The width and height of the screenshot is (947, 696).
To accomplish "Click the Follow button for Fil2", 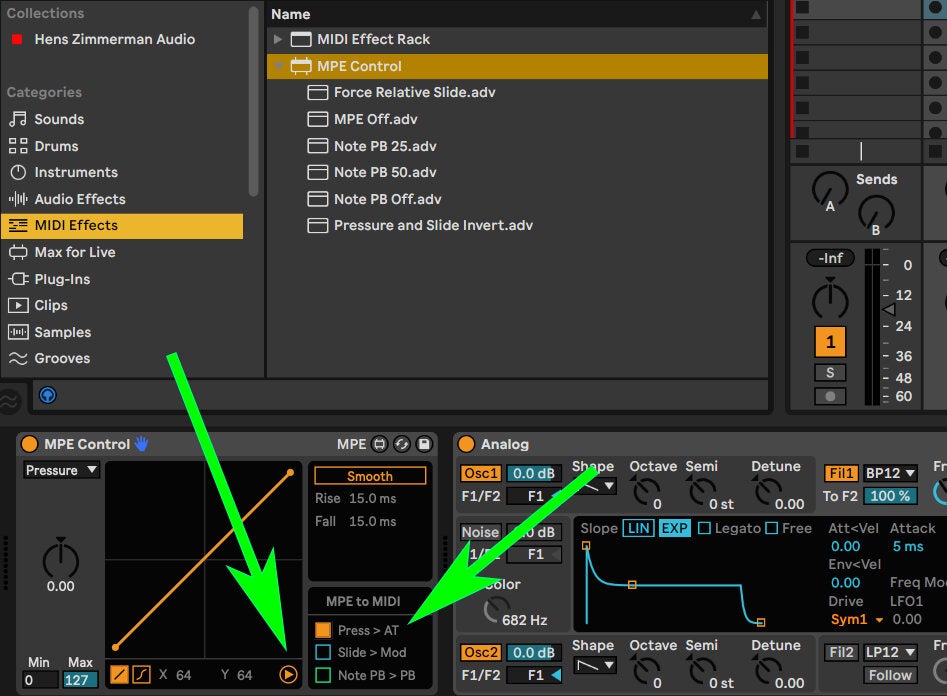I will tap(889, 676).
